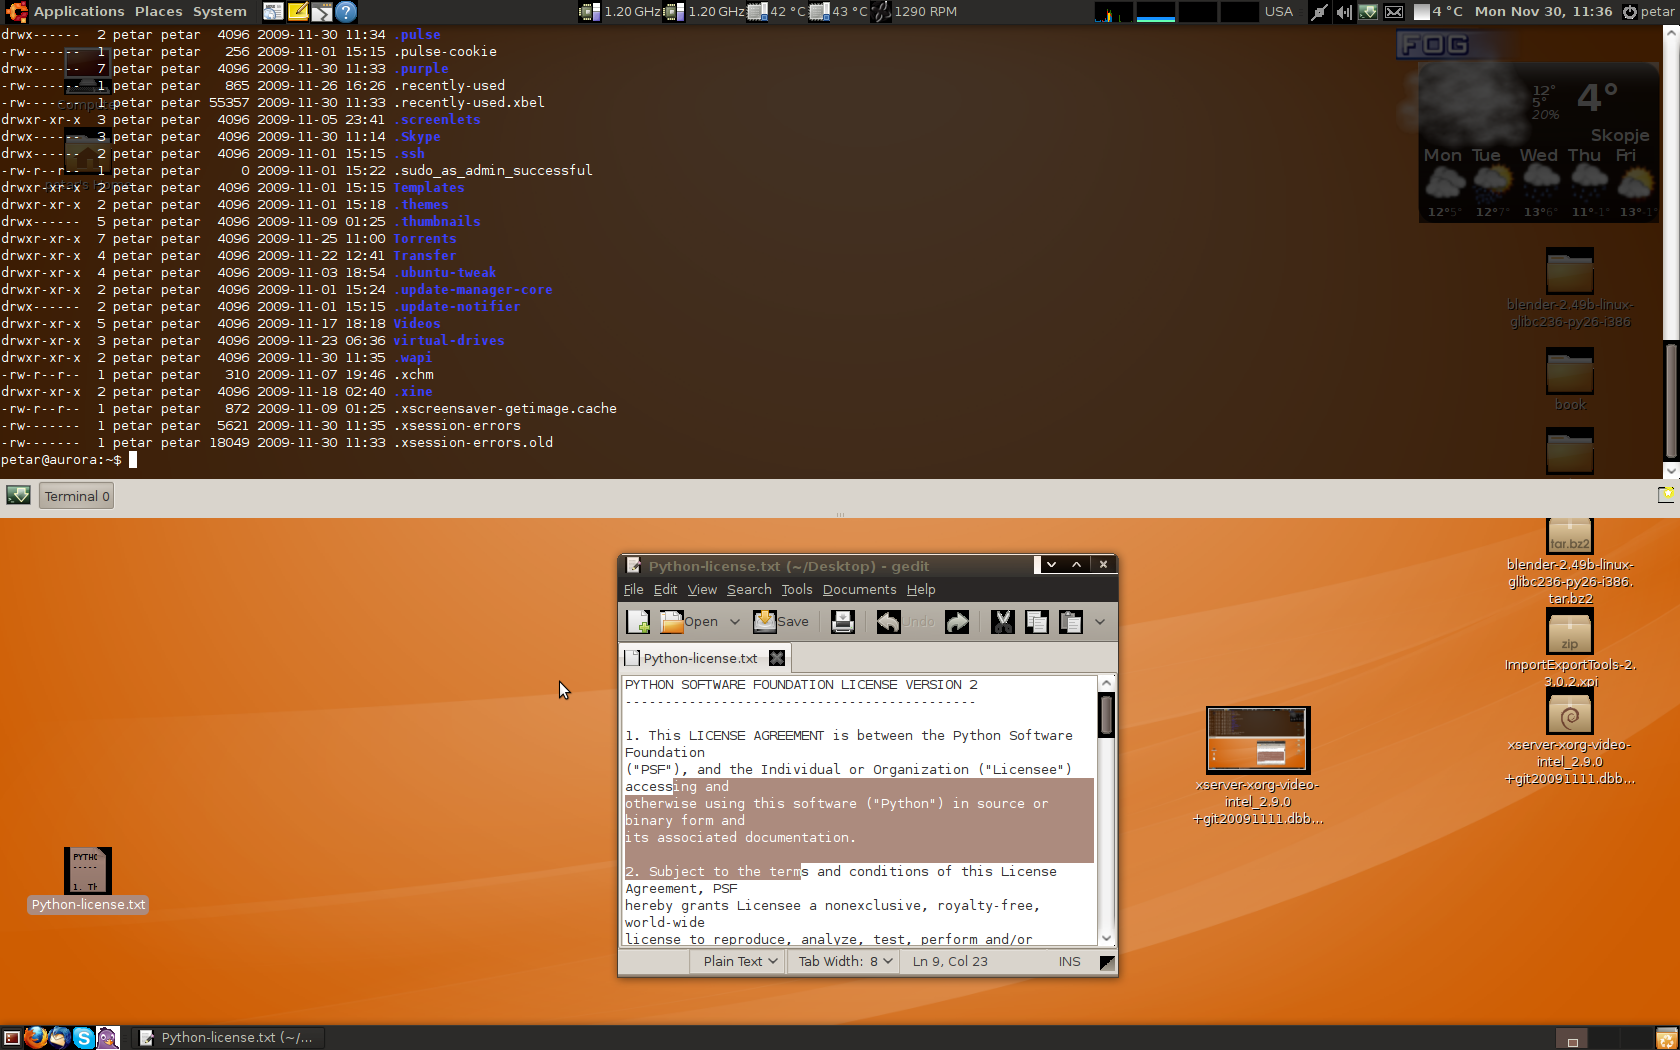
Task: Open the Plain Text language dropdown
Action: pyautogui.click(x=739, y=961)
